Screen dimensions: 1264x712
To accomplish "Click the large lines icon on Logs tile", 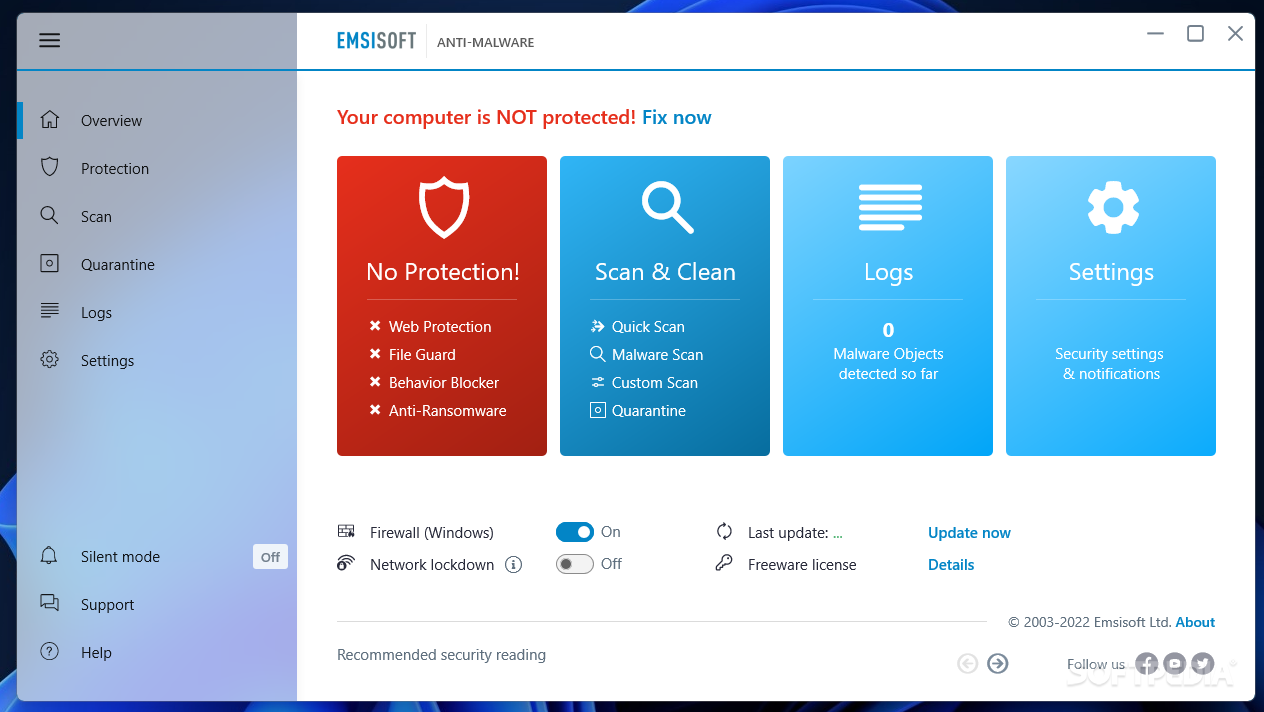I will coord(890,207).
